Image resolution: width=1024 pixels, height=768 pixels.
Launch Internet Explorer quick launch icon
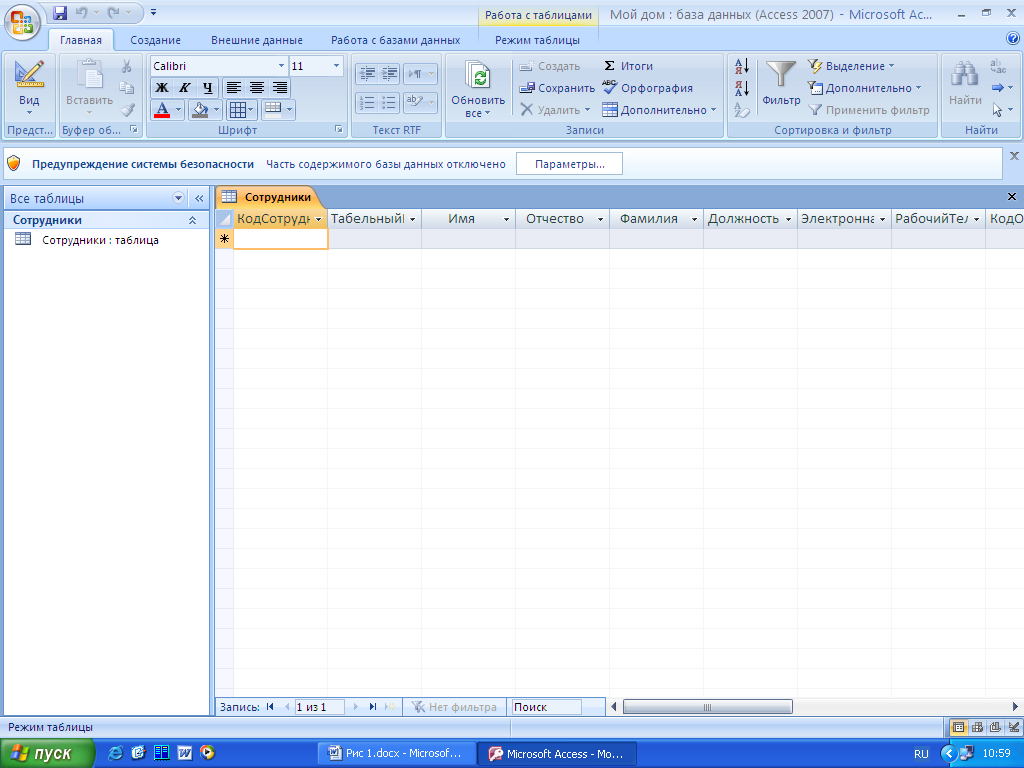[116, 753]
